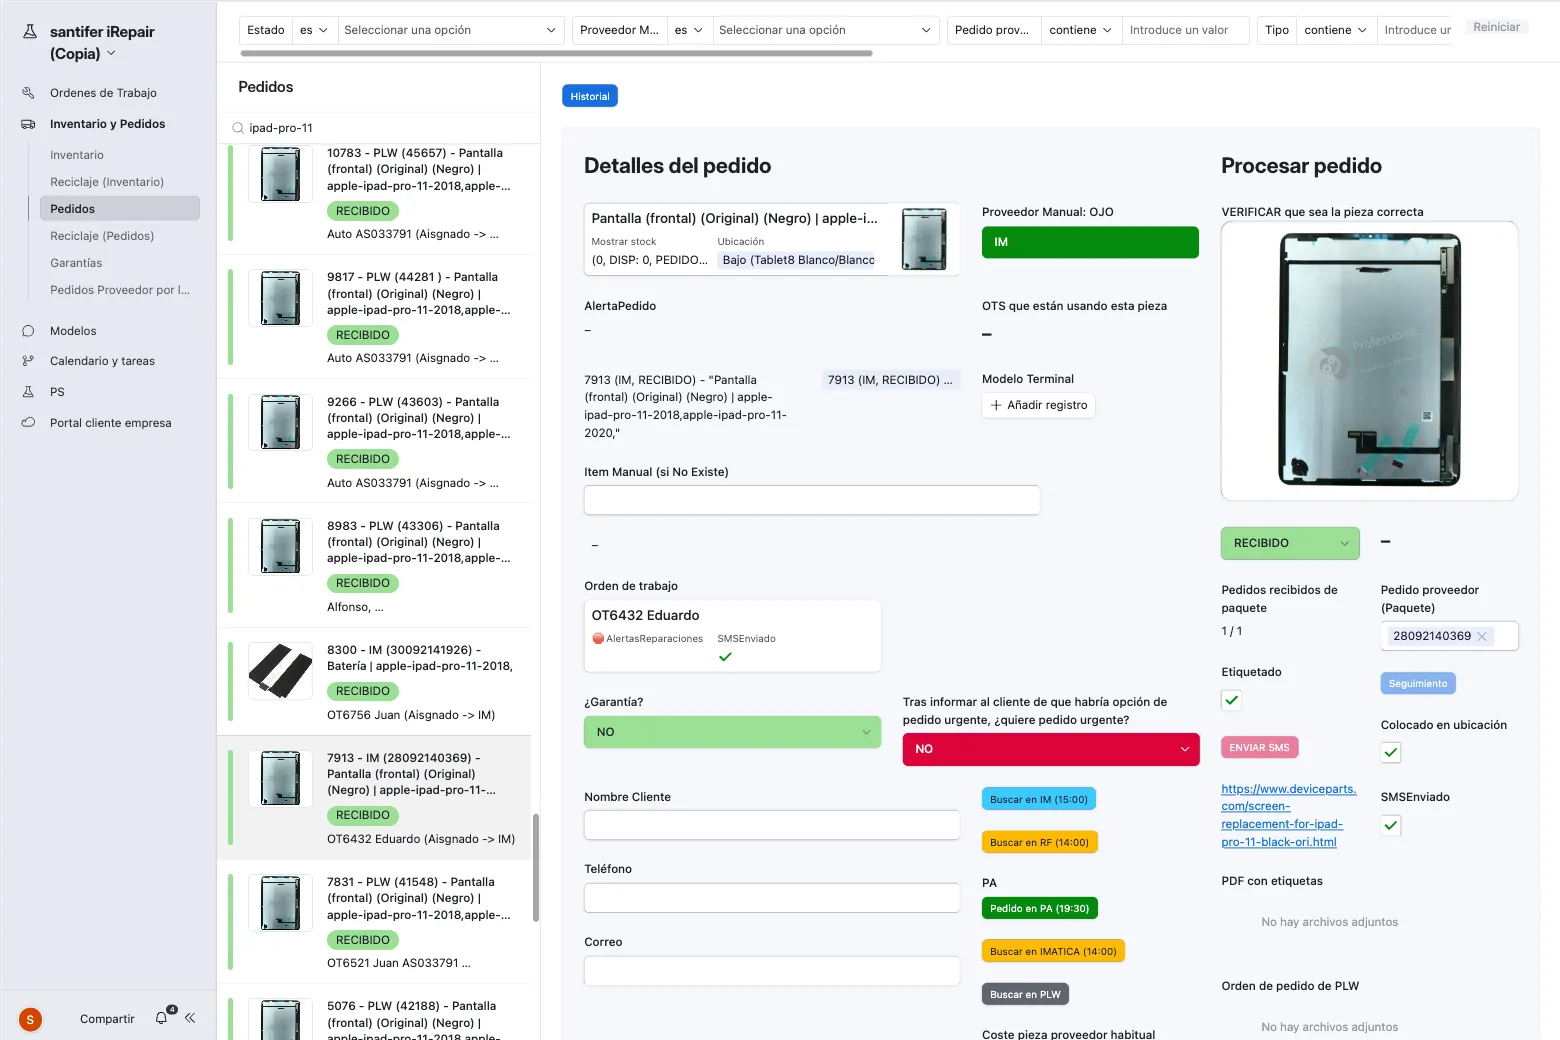Image resolution: width=1560 pixels, height=1040 pixels.
Task: Open Portal cliente empresa cloud icon
Action: pyautogui.click(x=29, y=422)
